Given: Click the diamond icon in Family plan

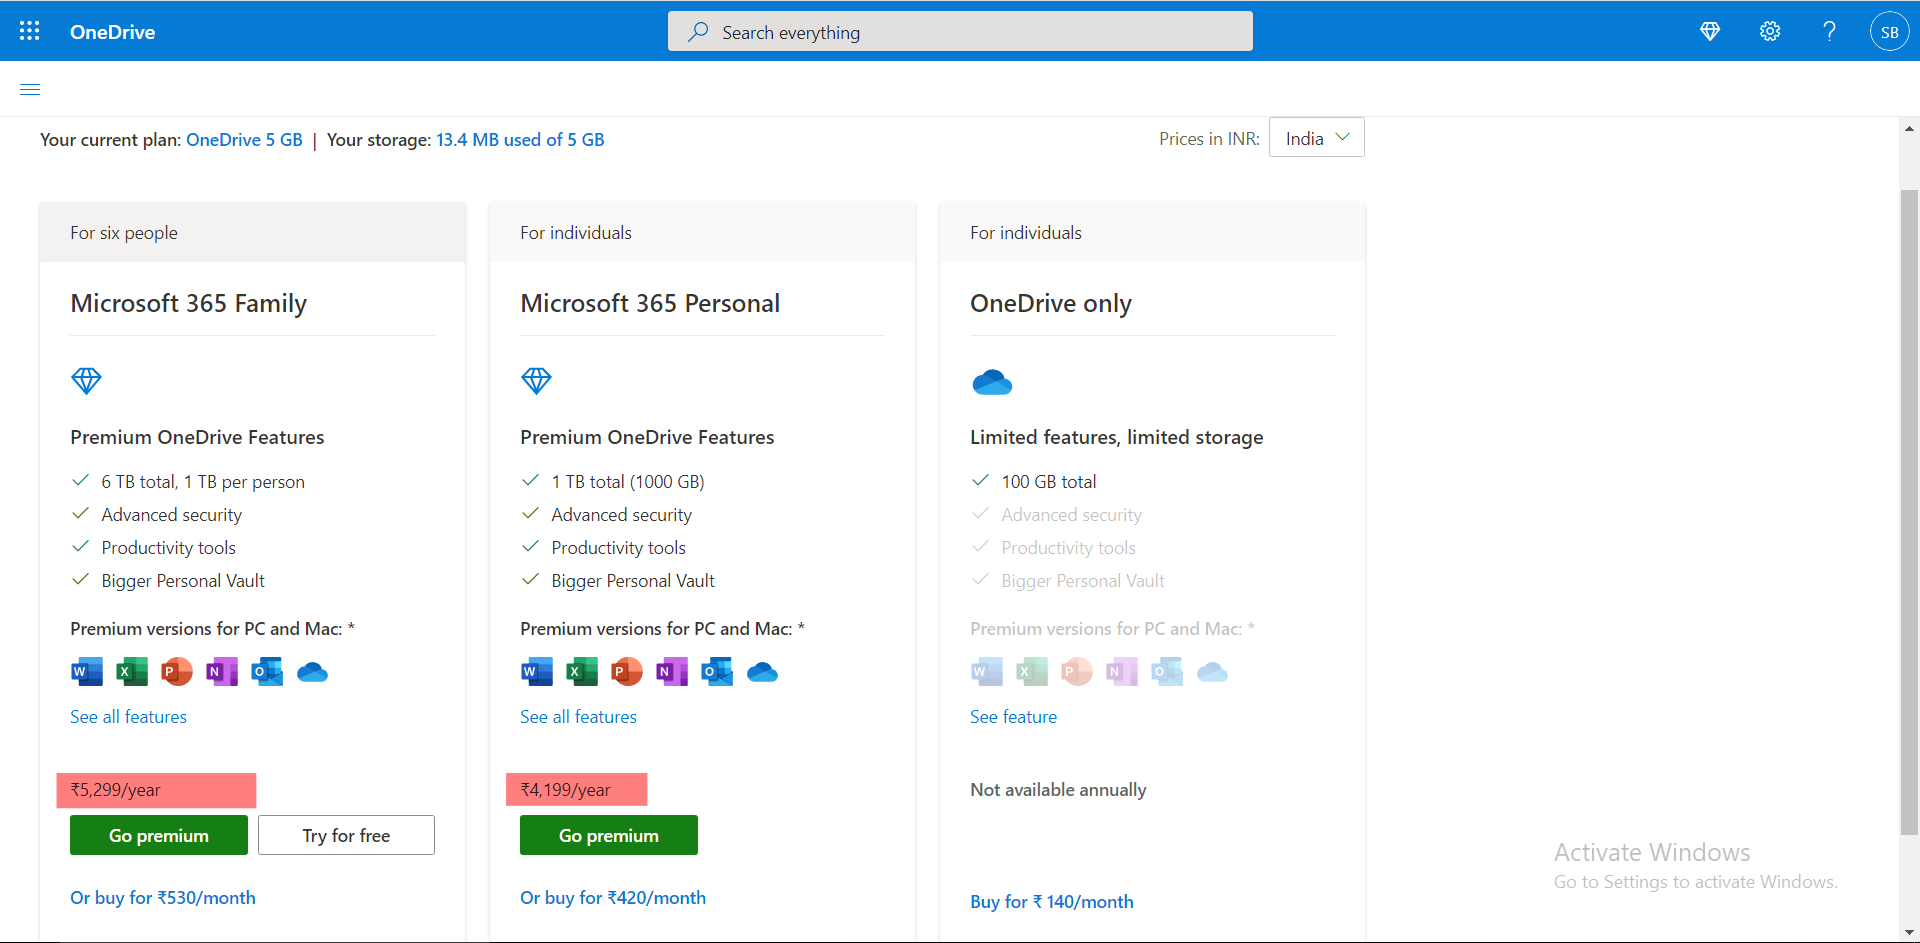Looking at the screenshot, I should coord(86,380).
